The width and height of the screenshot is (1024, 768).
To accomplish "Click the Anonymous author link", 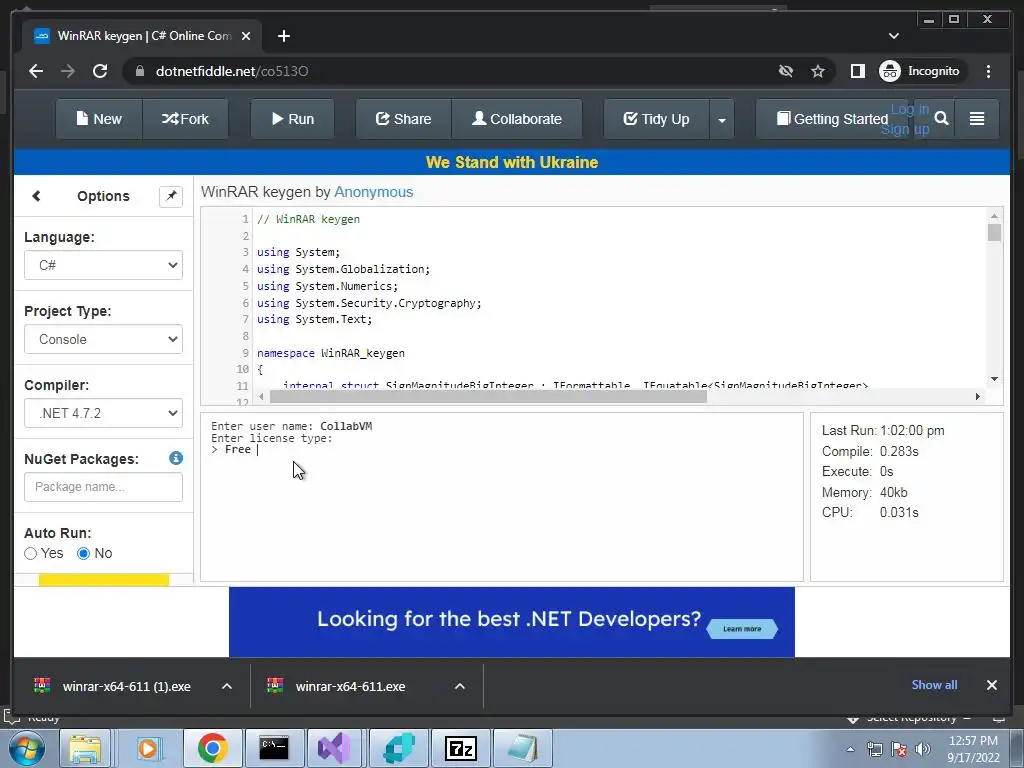I will (x=374, y=192).
